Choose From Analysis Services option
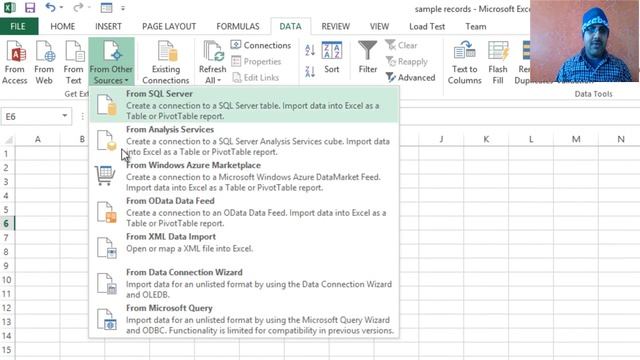640x360 pixels. pyautogui.click(x=244, y=140)
